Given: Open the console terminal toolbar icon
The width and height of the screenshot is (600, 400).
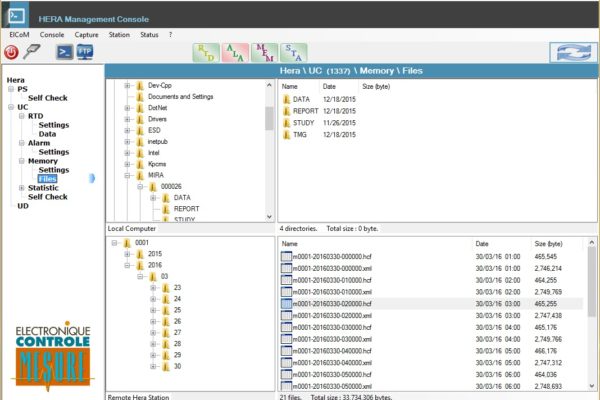Looking at the screenshot, I should click(x=65, y=52).
